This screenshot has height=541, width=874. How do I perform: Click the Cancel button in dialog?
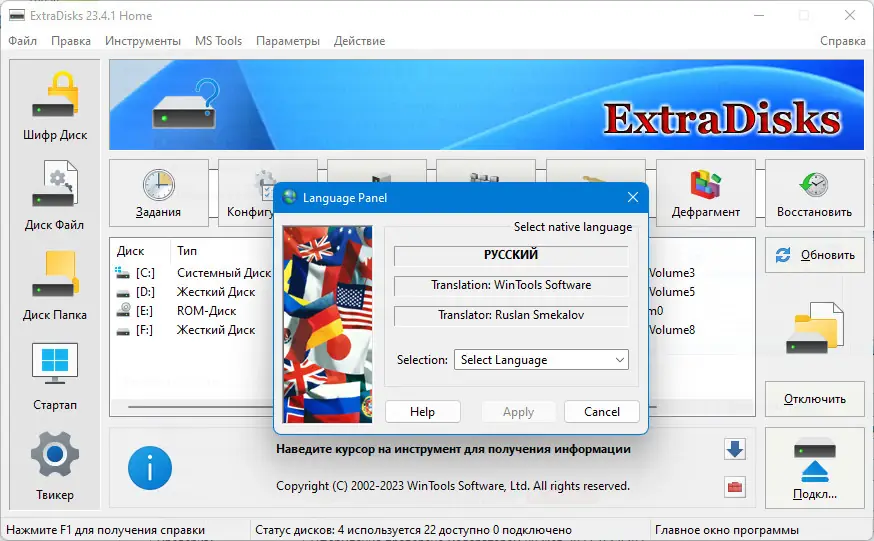point(601,412)
